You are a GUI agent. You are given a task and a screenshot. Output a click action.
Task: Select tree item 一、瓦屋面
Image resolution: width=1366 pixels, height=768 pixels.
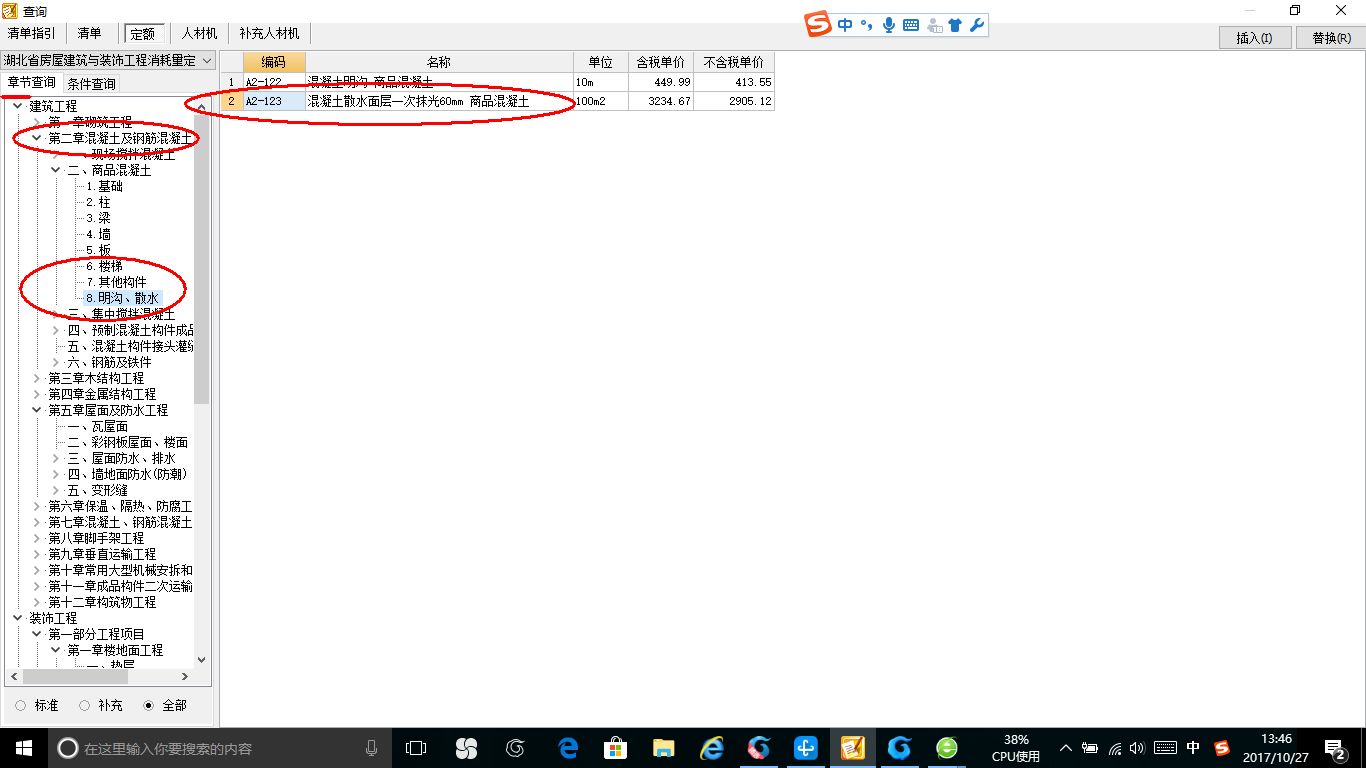pyautogui.click(x=98, y=426)
